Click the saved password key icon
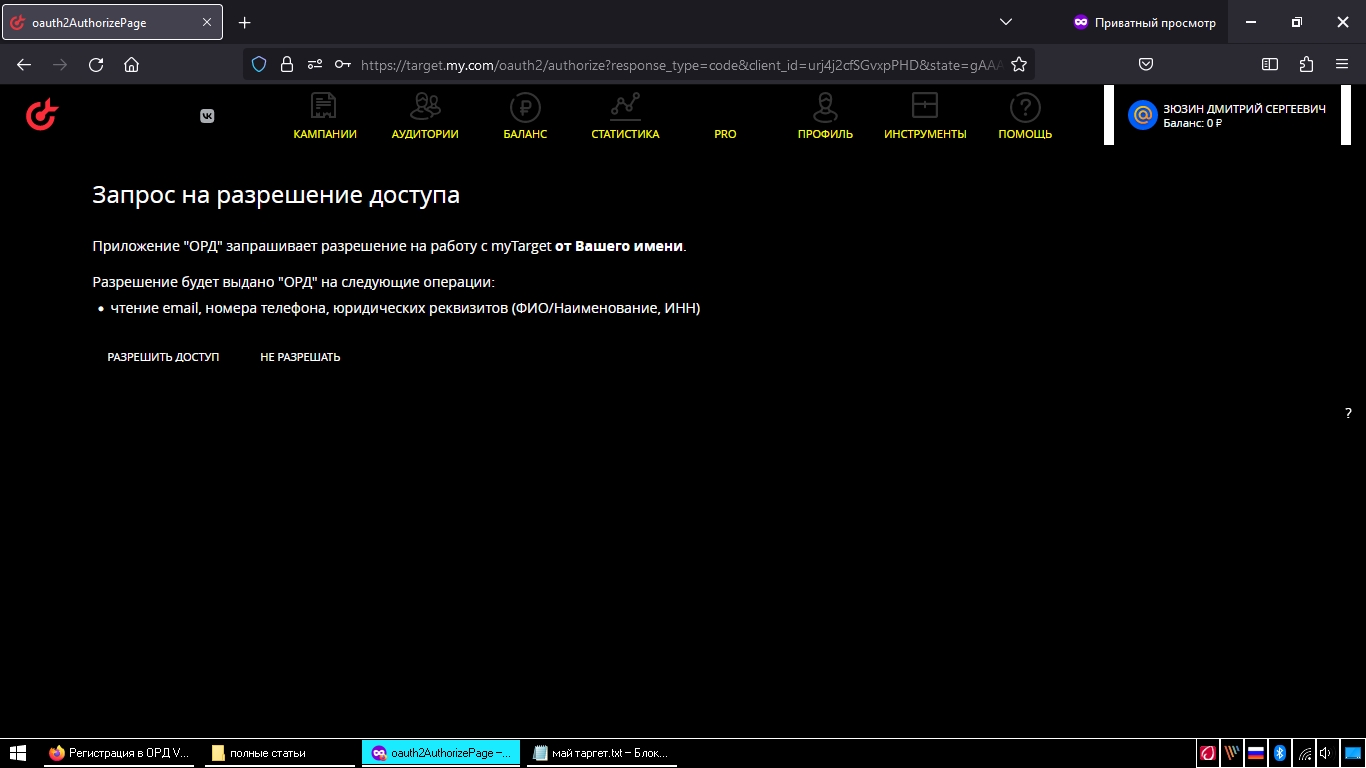The image size is (1366, 768). pos(343,64)
